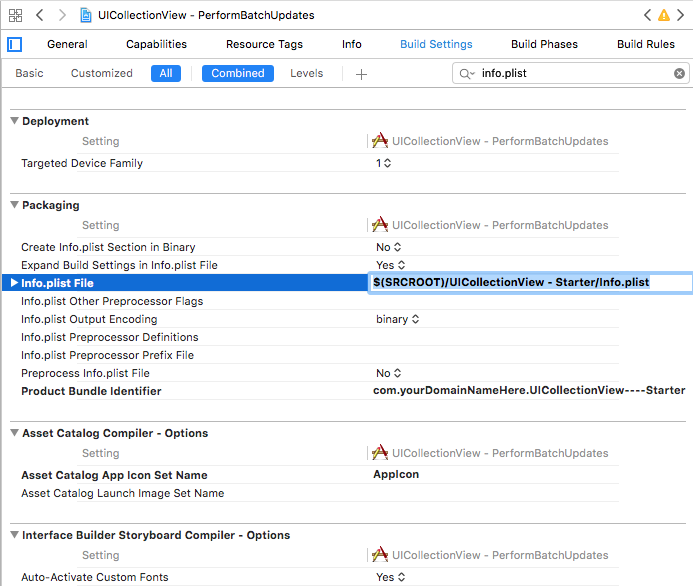
Task: Expand the Info.plist File row
Action: coord(14,283)
